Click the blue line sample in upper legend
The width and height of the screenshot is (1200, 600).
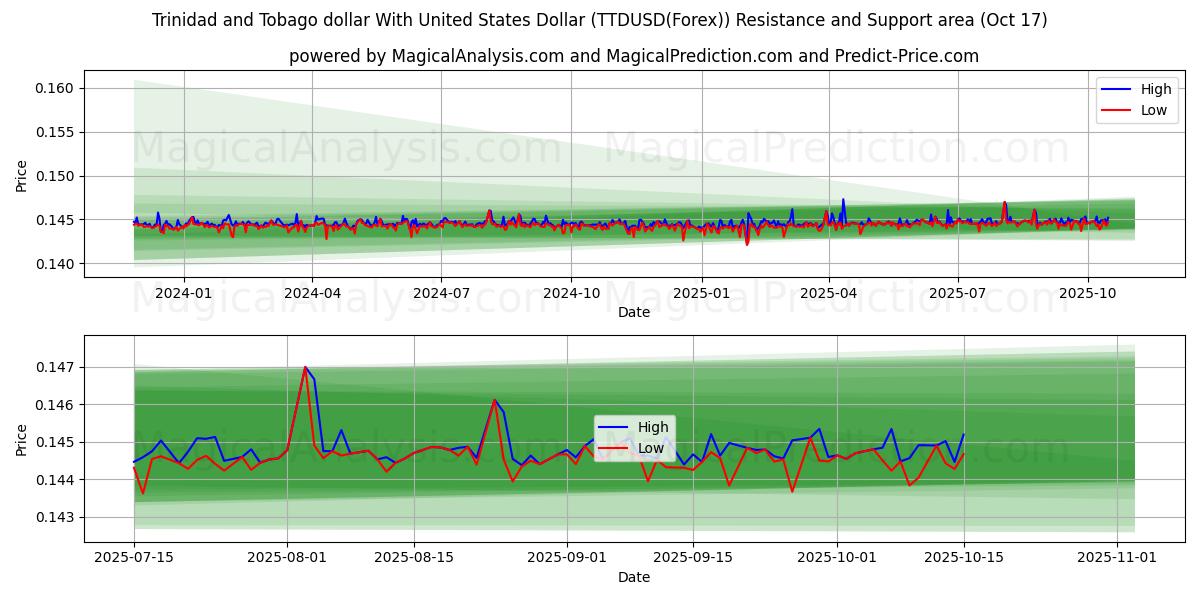pos(1116,89)
